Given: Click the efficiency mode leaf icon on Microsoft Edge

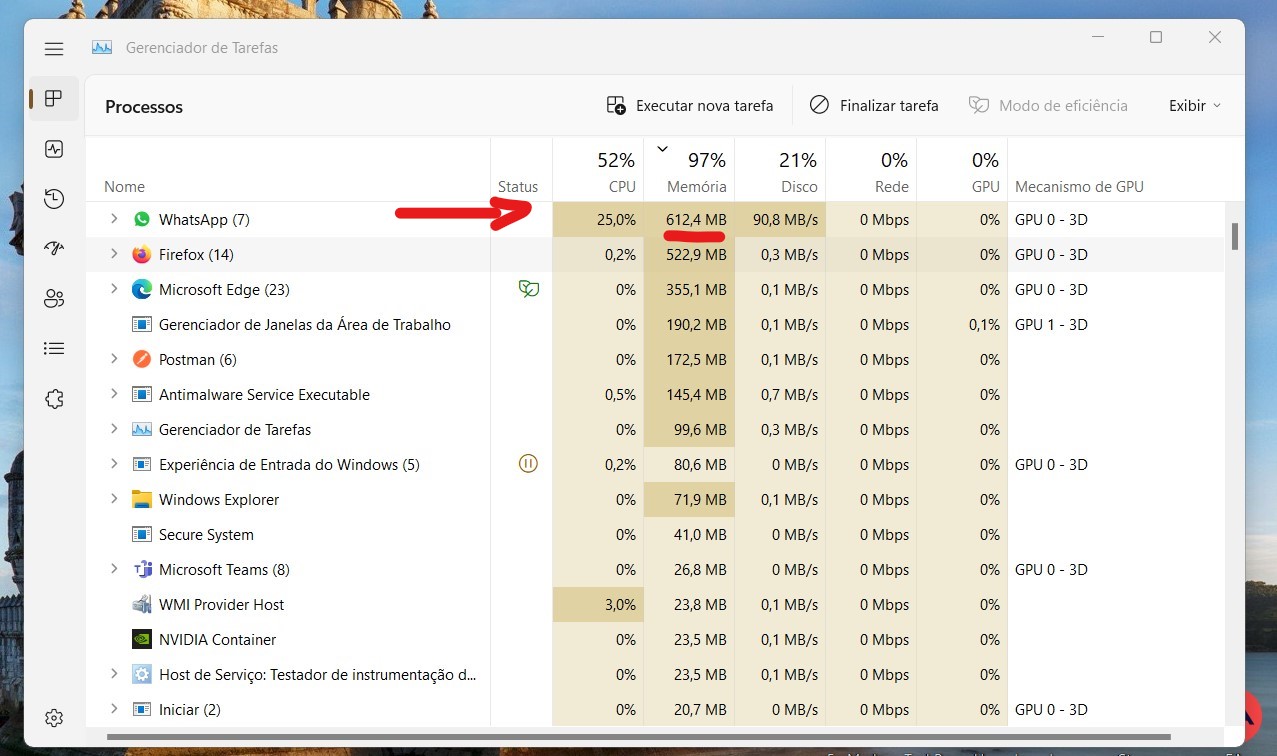Looking at the screenshot, I should [528, 289].
